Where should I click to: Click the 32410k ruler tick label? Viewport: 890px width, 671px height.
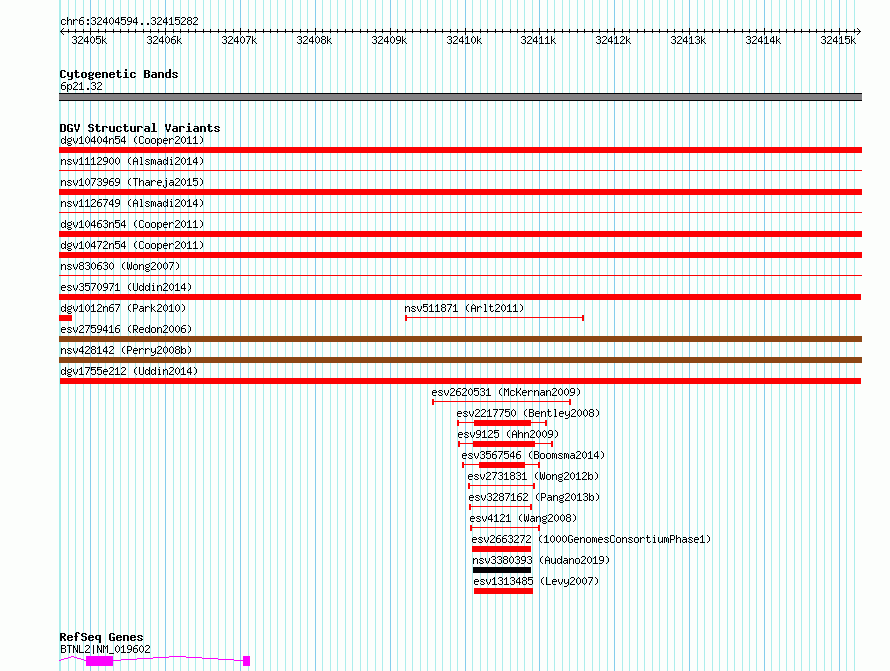(464, 40)
